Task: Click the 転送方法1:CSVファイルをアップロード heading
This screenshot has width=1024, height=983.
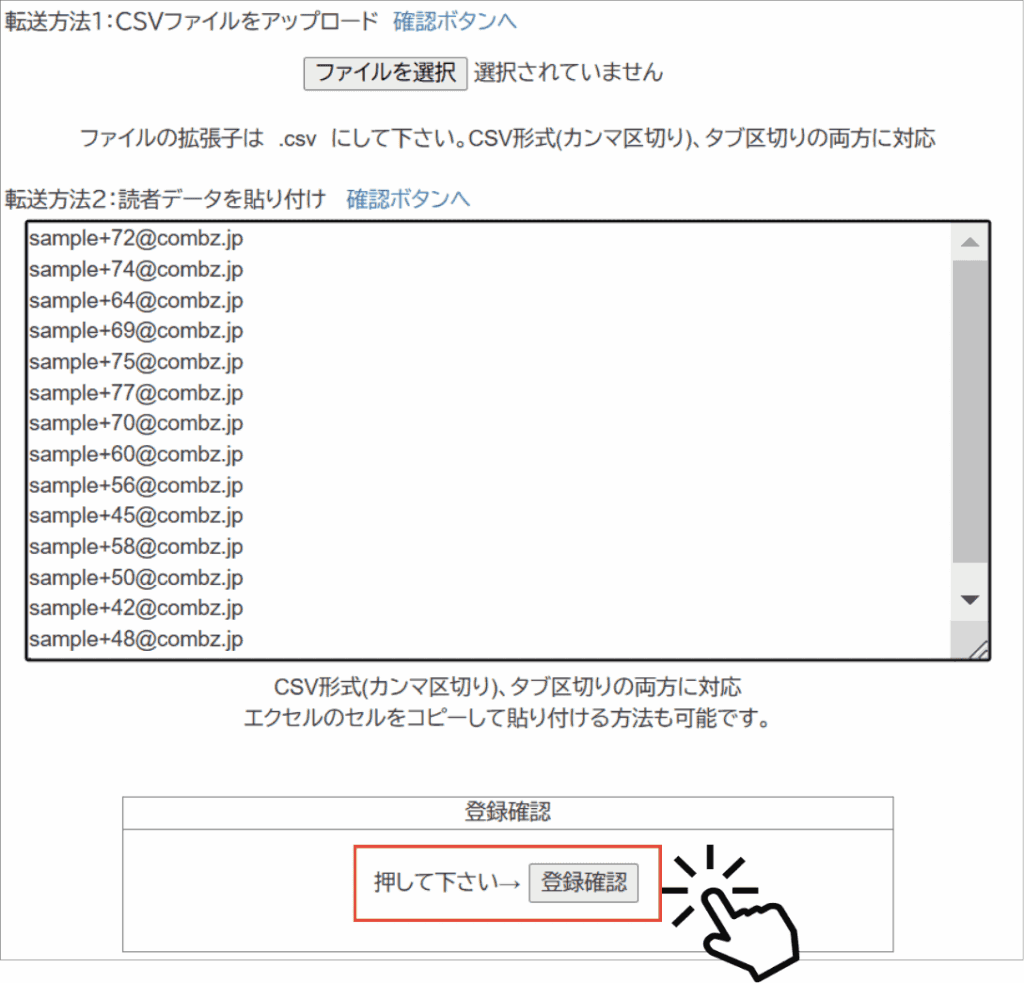Action: click(x=191, y=22)
